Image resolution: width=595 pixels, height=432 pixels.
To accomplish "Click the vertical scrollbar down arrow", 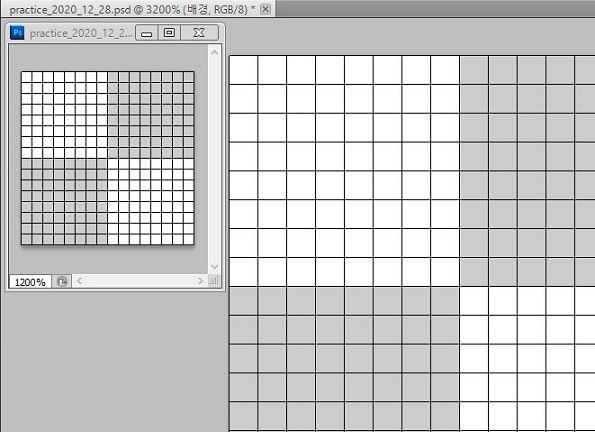I will pos(214,267).
